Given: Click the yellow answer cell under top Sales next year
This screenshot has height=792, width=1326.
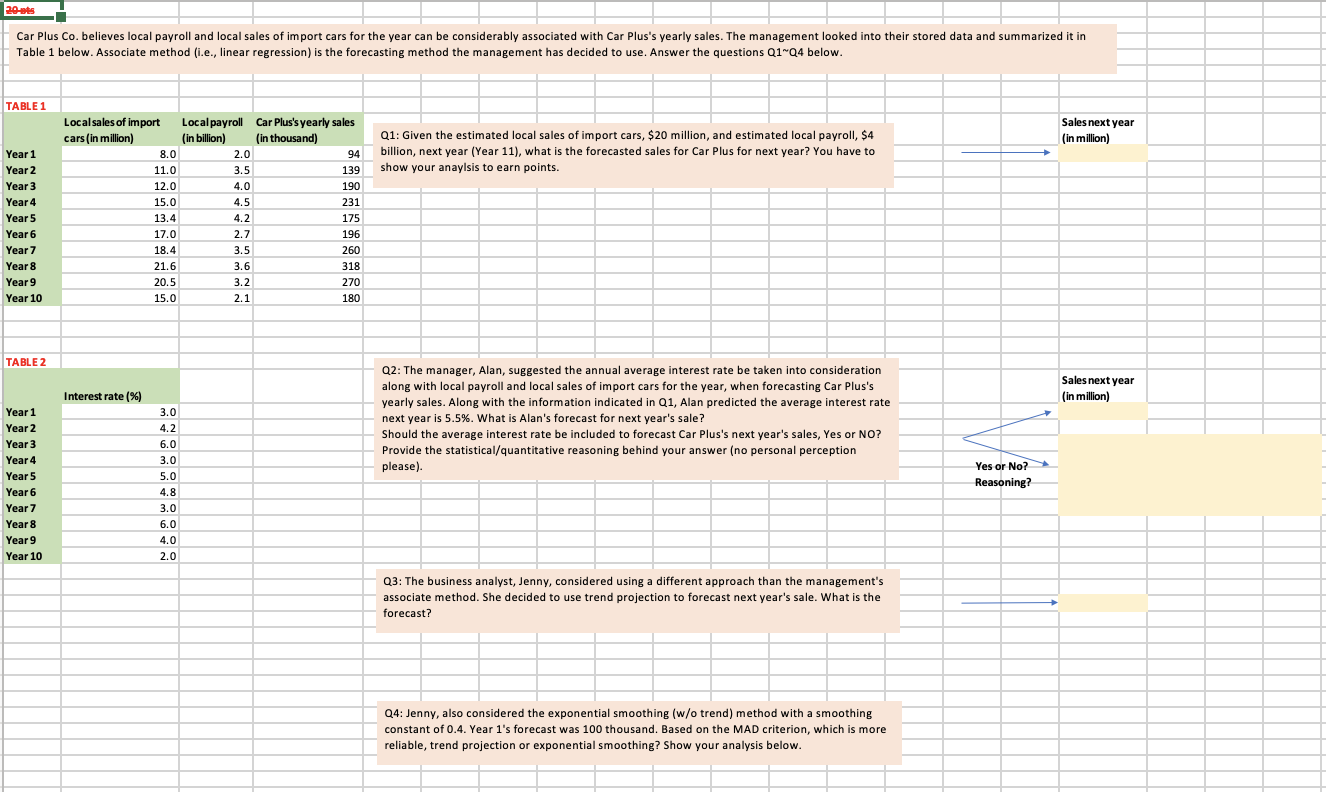Looking at the screenshot, I should click(x=1100, y=153).
